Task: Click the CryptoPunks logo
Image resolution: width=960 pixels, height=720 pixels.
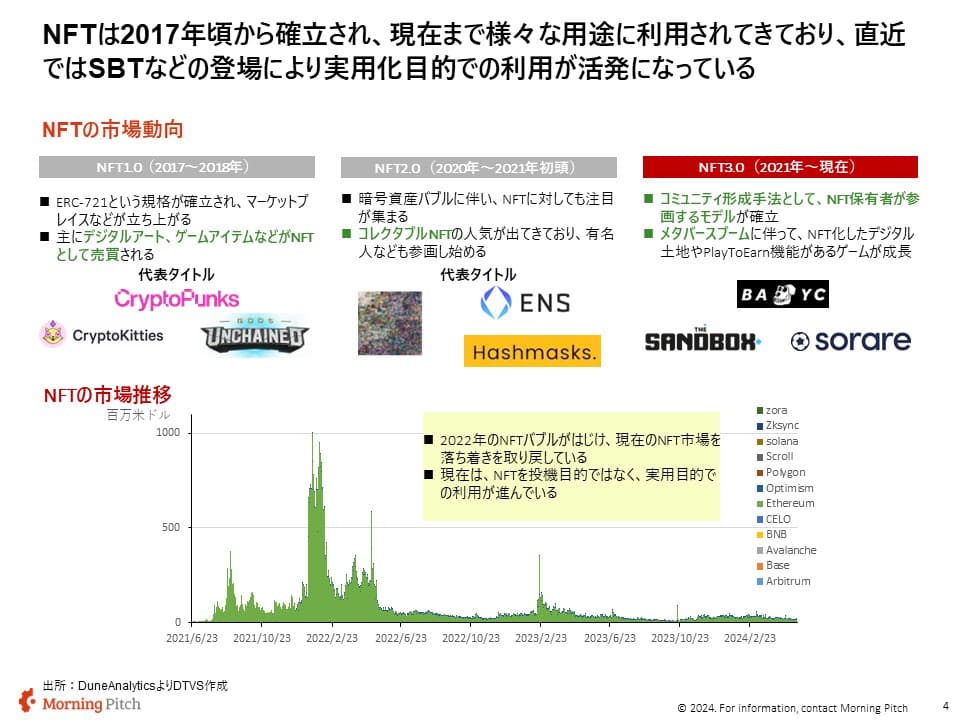Action: tap(176, 299)
